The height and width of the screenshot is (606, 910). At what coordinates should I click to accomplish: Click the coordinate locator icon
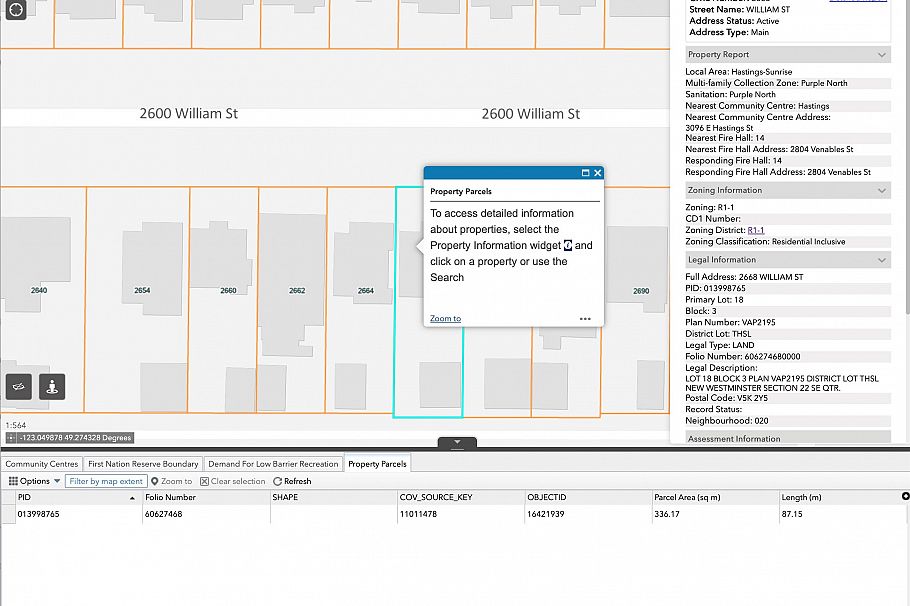[x=11, y=437]
